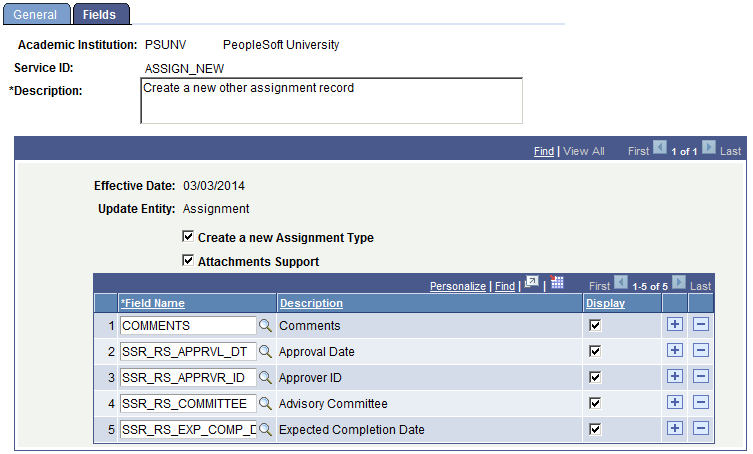The height and width of the screenshot is (454, 753).
Task: Download grid to spreadsheet icon
Action: (x=557, y=282)
